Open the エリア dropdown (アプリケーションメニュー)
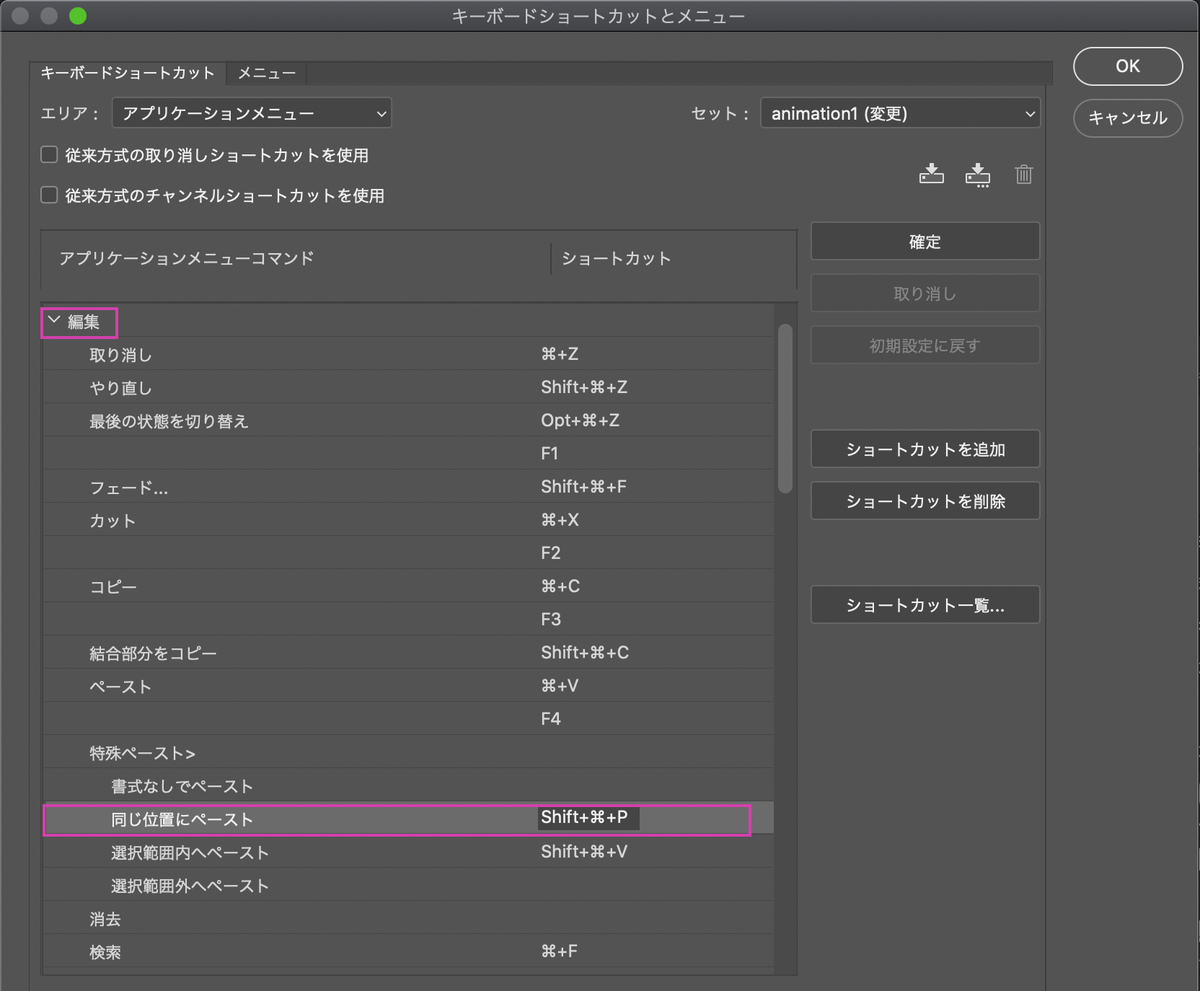The height and width of the screenshot is (991, 1200). tap(251, 114)
